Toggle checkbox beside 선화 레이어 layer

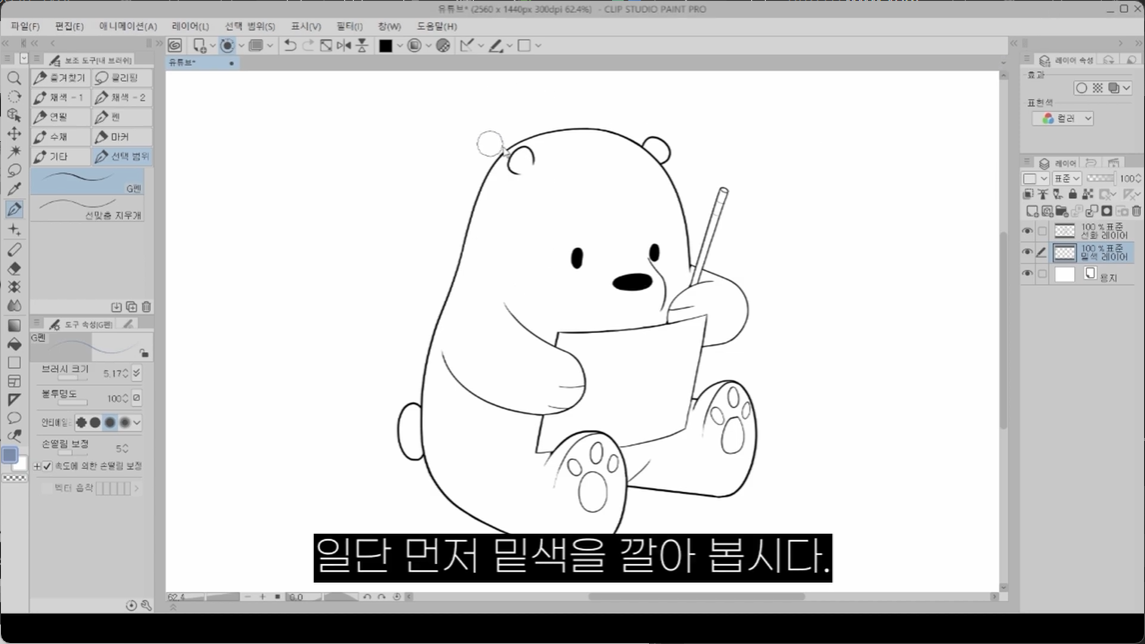click(x=1042, y=231)
